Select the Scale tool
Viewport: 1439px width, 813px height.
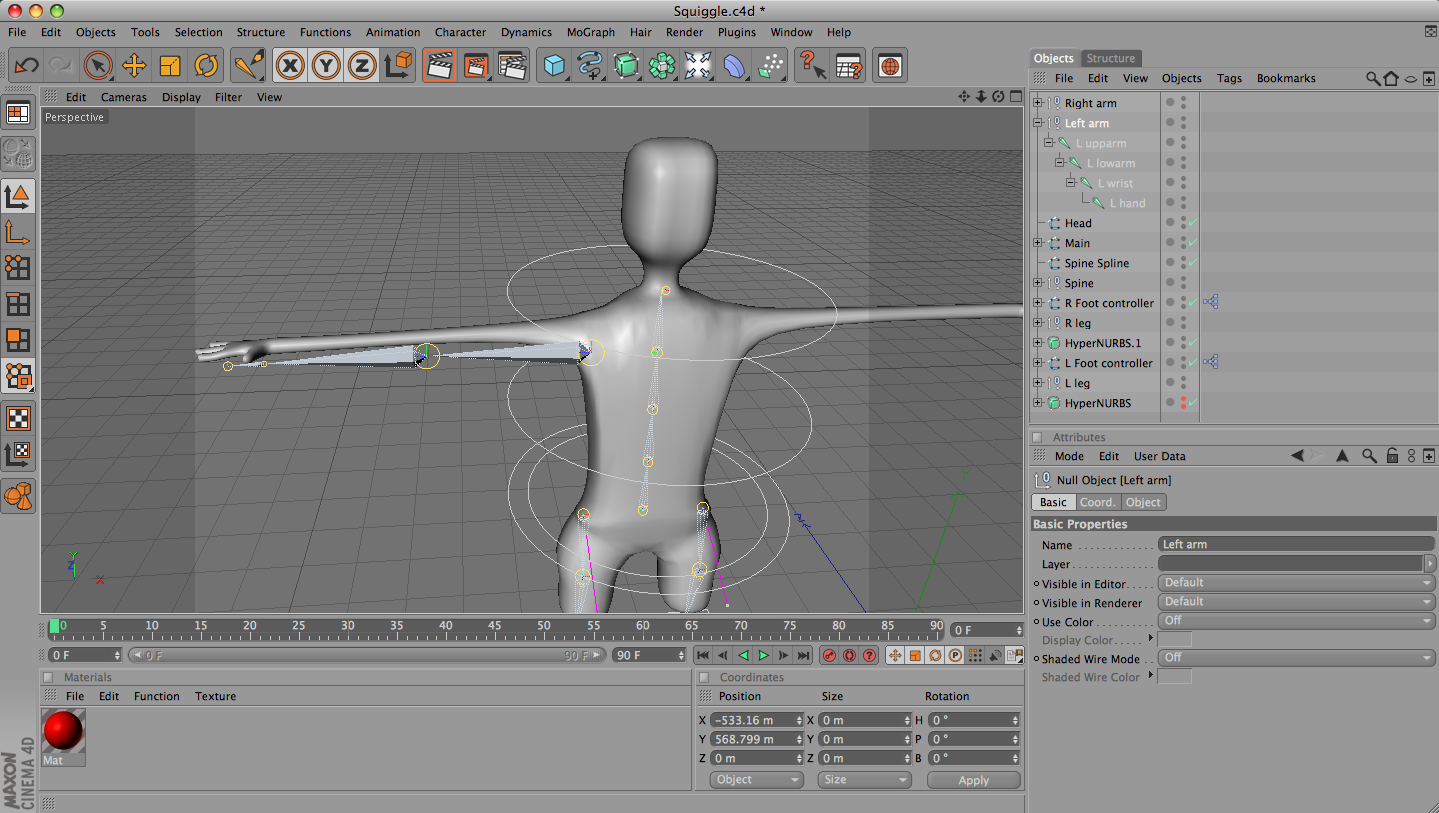point(168,64)
